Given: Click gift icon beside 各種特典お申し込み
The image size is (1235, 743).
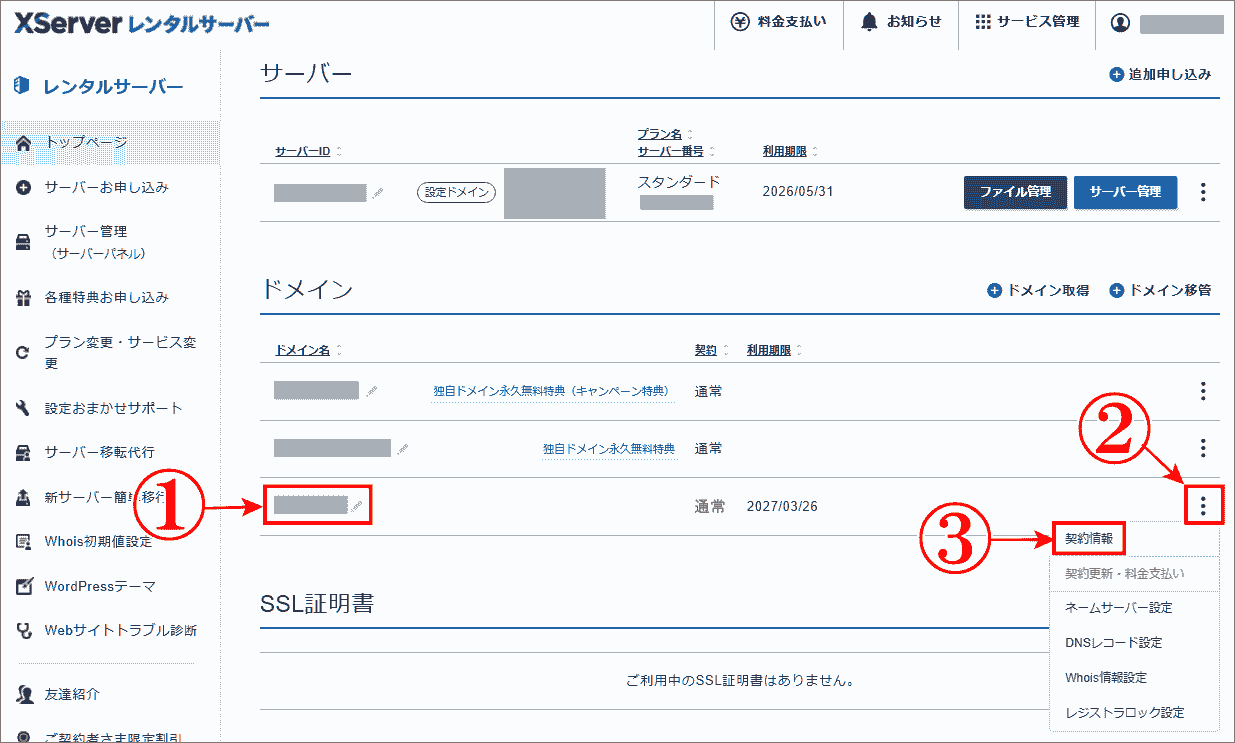Looking at the screenshot, I should 24,298.
